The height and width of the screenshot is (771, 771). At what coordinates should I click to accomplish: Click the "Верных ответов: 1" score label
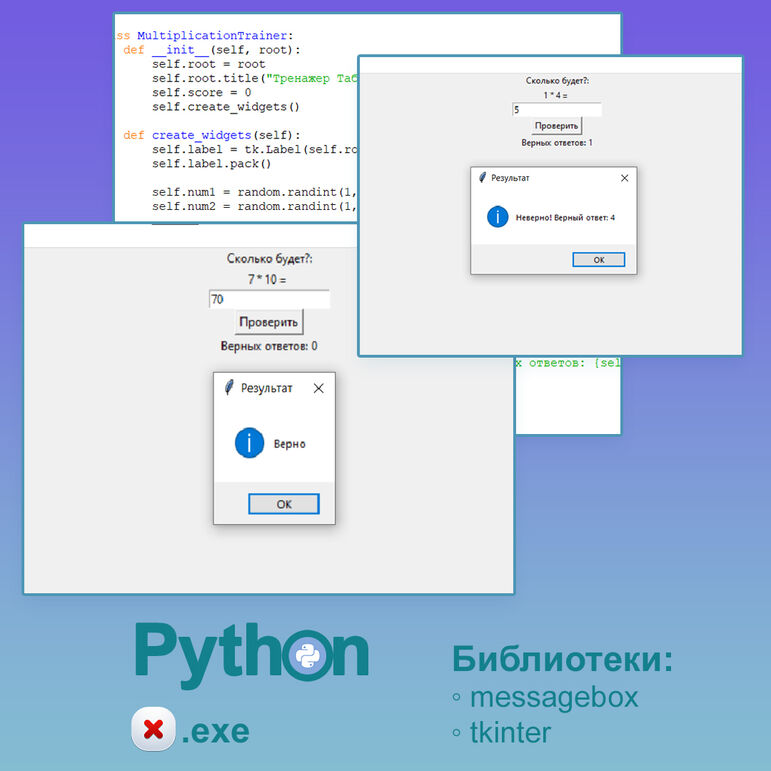coord(557,143)
